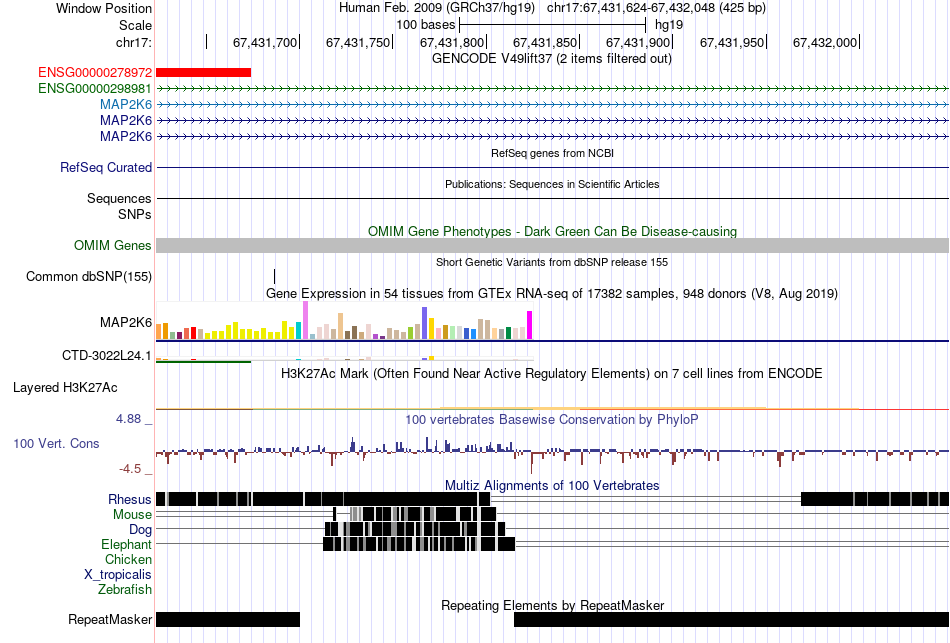950x643 pixels.
Task: Click the 4.88 PhyloP upper scale value
Action: click(128, 419)
